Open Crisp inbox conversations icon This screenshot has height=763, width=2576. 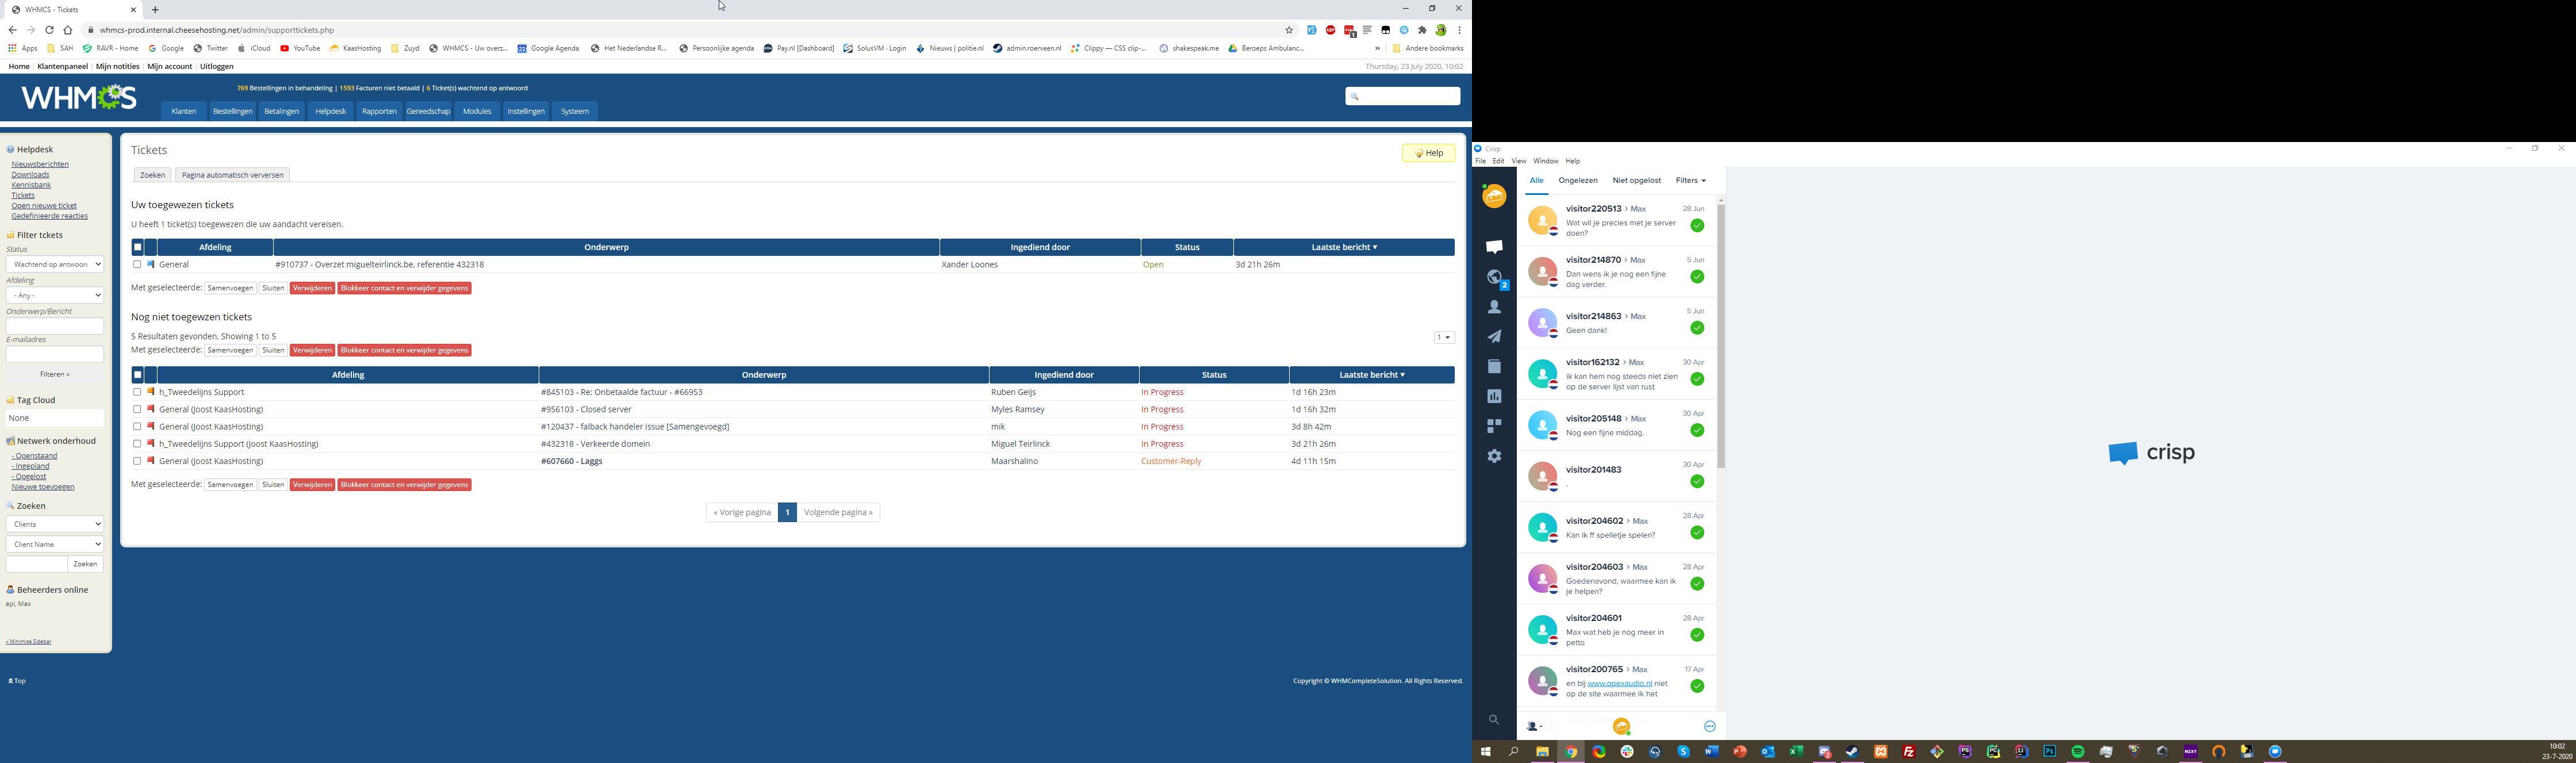1494,247
